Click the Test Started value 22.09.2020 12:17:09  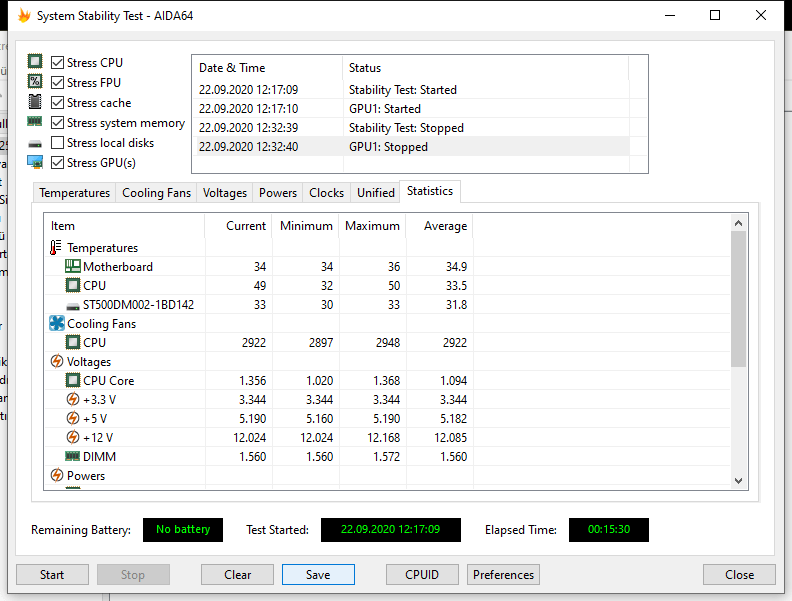(x=390, y=530)
